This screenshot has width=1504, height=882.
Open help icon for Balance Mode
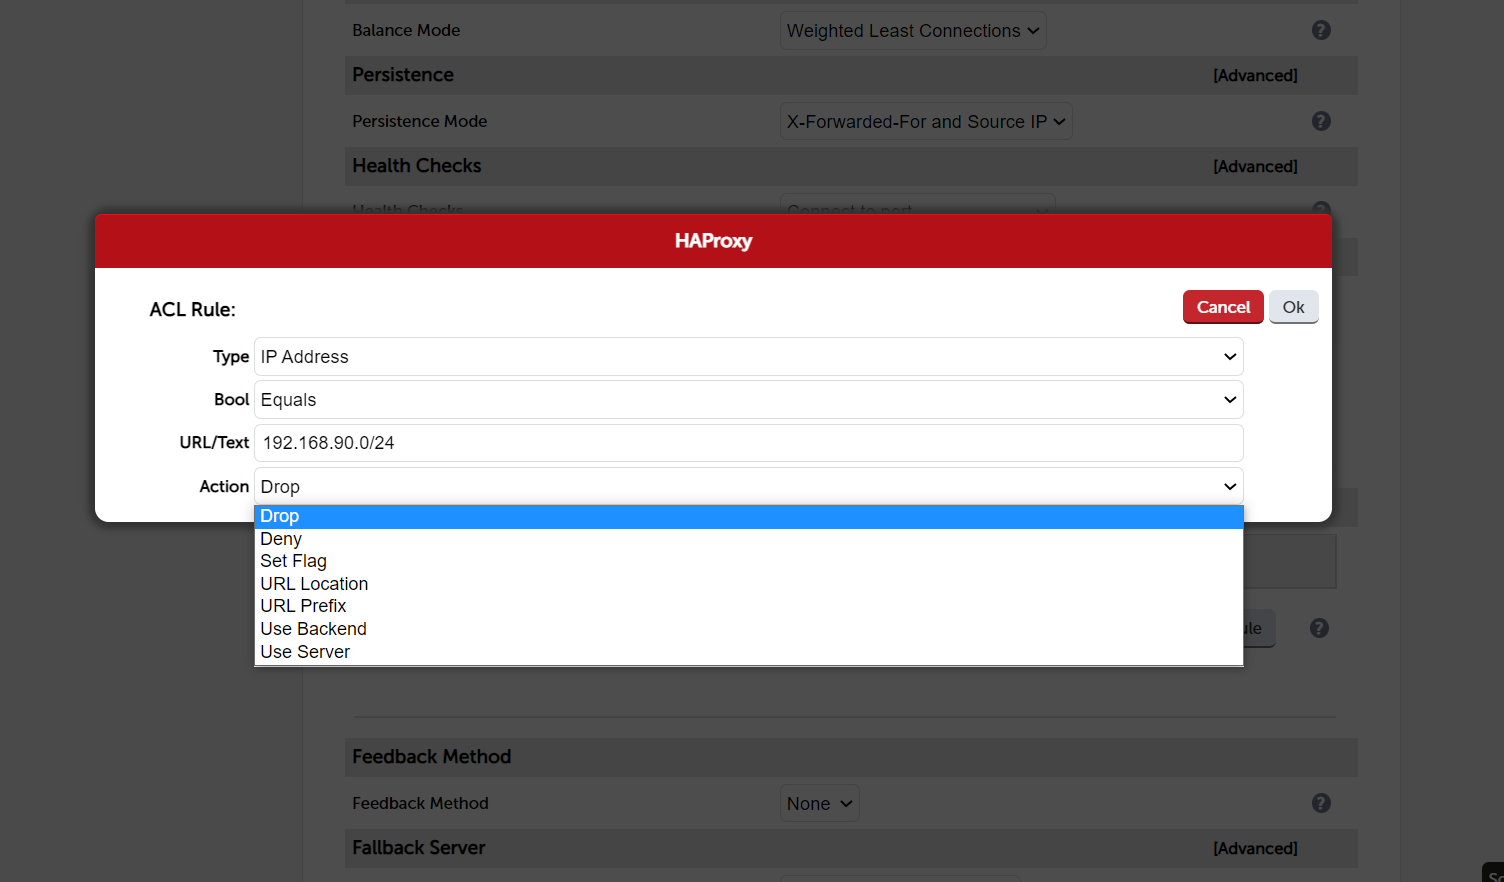point(1321,30)
